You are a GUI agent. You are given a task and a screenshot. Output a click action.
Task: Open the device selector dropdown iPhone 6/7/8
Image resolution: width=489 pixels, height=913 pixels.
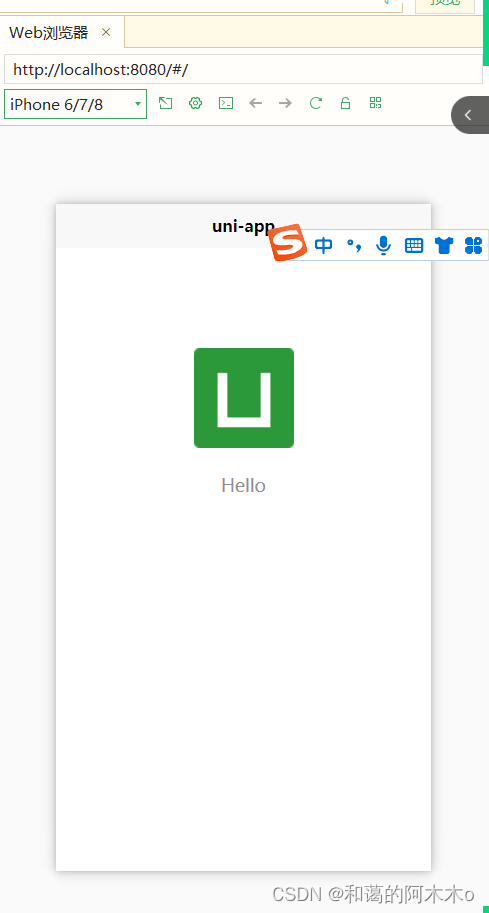tap(75, 104)
